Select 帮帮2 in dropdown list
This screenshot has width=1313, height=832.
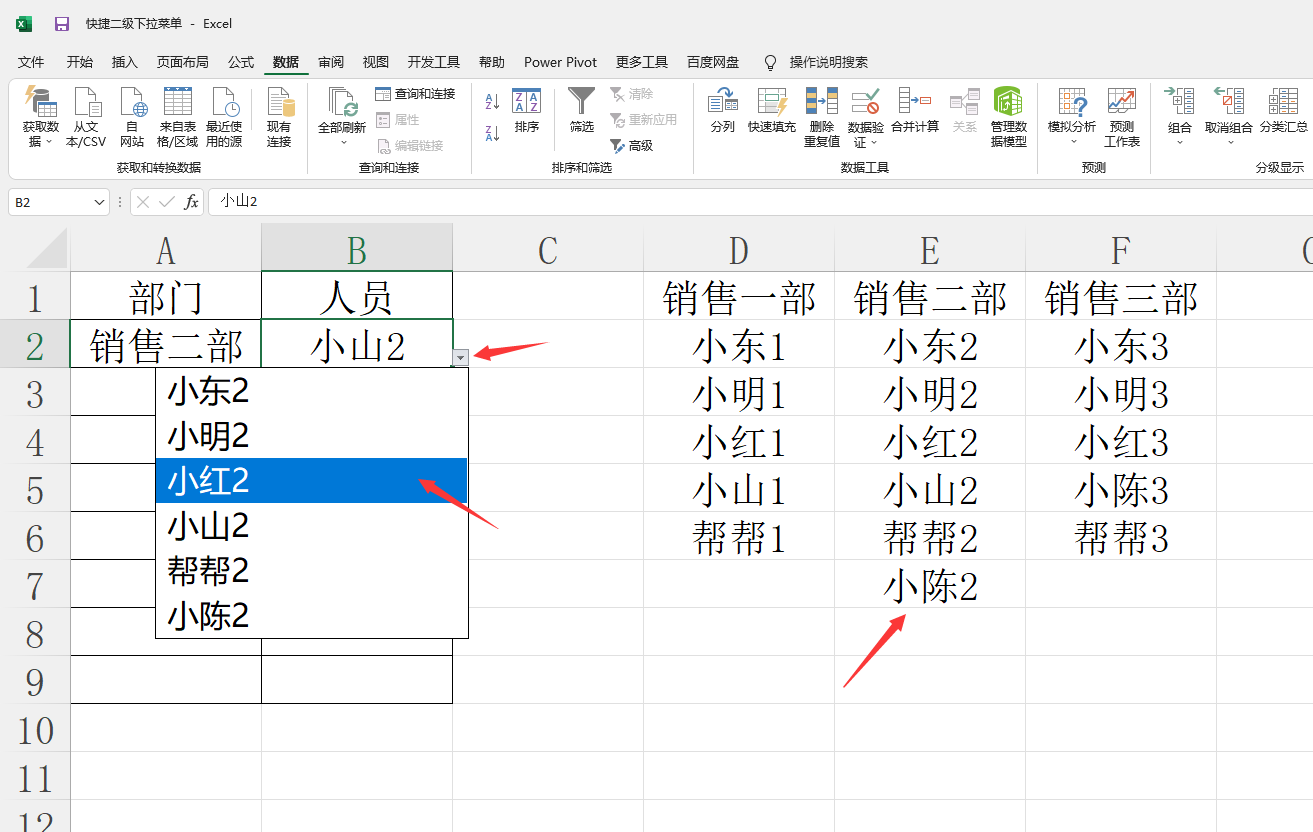[x=311, y=571]
